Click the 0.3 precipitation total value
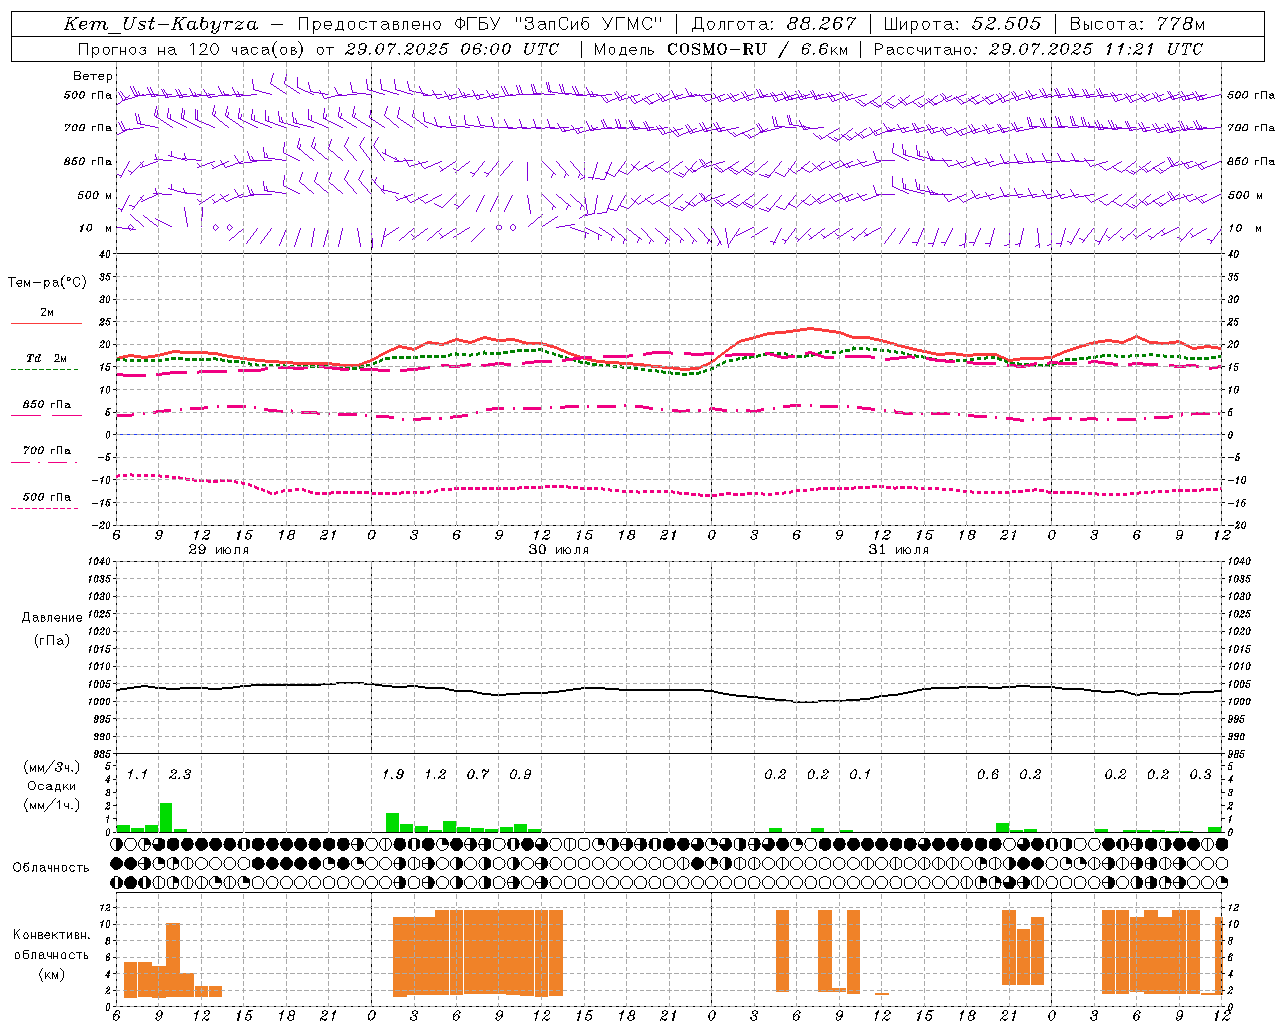The image size is (1280, 1024). coord(1200,774)
